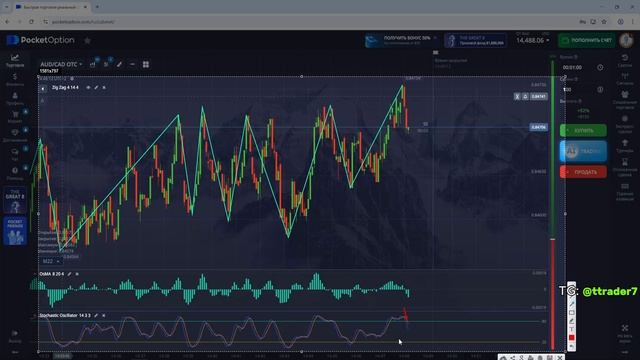Open the chart type settings icon

pyautogui.click(x=93, y=64)
